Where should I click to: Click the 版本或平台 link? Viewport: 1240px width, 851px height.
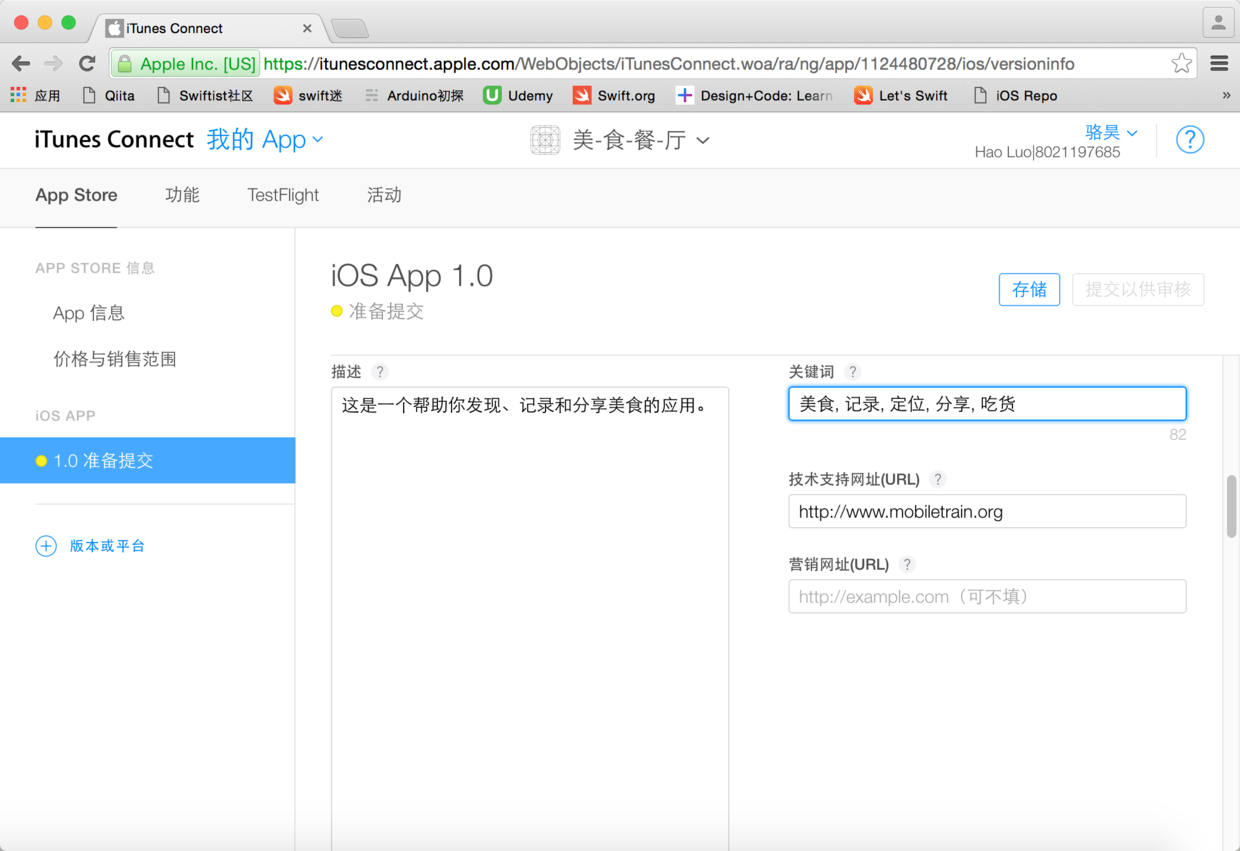click(x=108, y=546)
